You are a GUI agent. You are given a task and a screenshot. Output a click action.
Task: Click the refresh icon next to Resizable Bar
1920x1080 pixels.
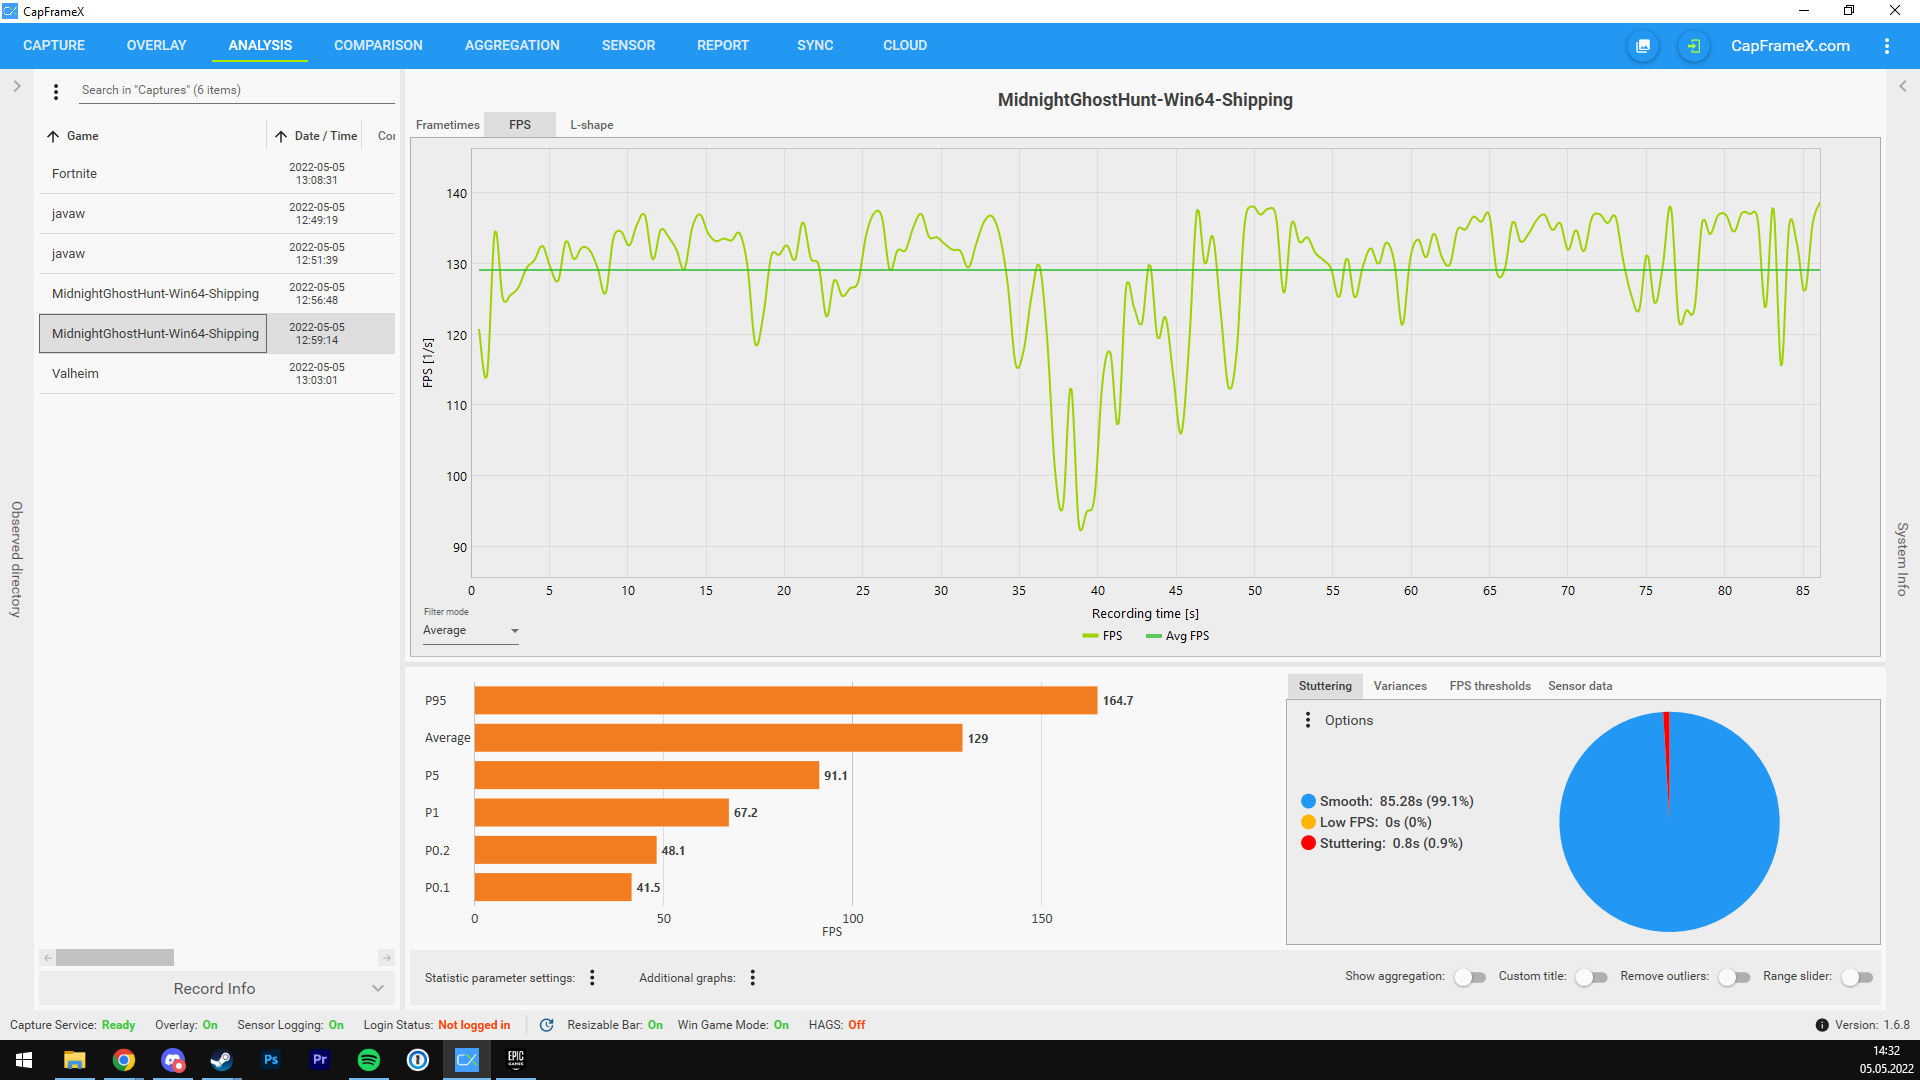point(547,1025)
